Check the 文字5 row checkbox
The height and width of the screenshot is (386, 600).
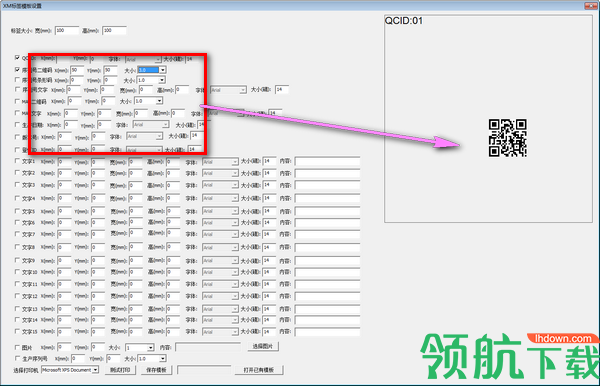(x=17, y=211)
